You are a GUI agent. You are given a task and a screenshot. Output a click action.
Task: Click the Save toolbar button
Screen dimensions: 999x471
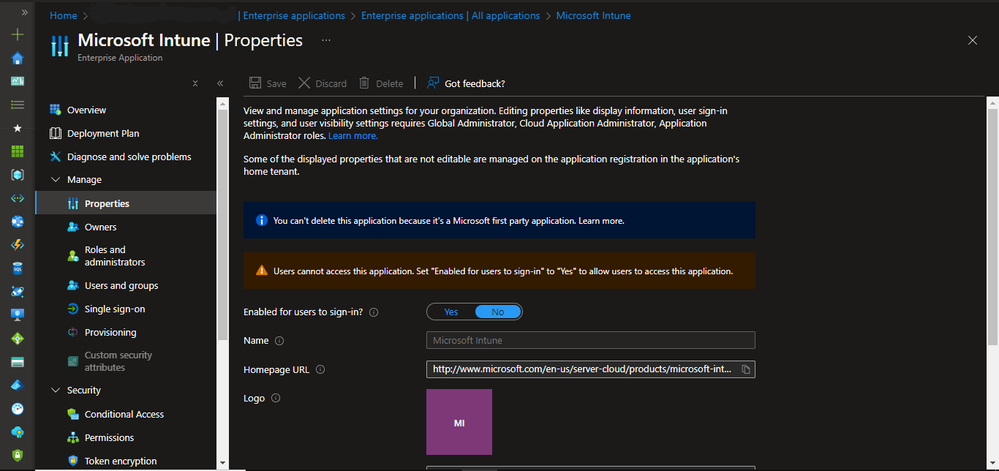(x=267, y=83)
